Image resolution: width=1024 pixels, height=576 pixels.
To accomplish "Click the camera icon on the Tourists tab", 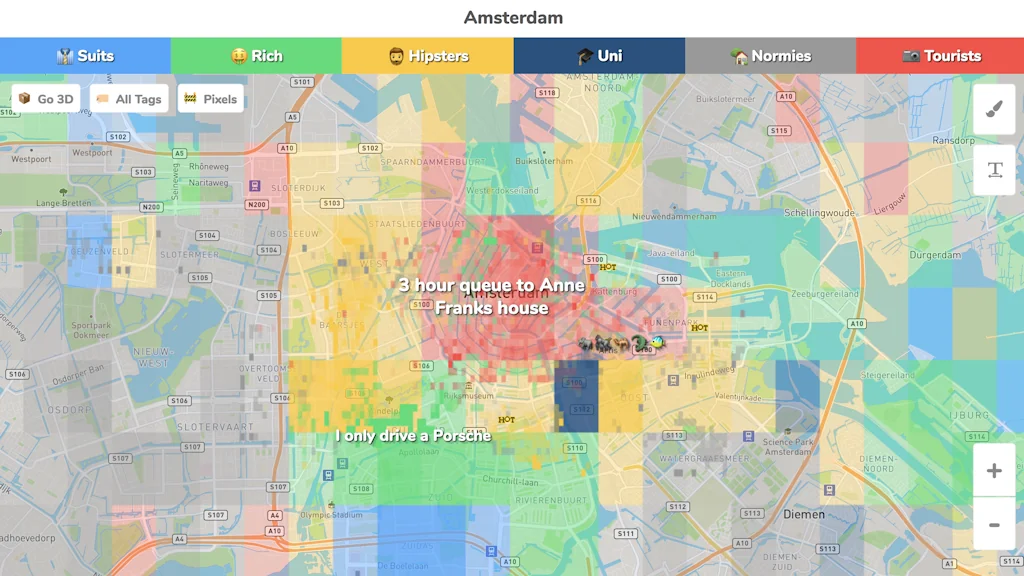I will 911,56.
